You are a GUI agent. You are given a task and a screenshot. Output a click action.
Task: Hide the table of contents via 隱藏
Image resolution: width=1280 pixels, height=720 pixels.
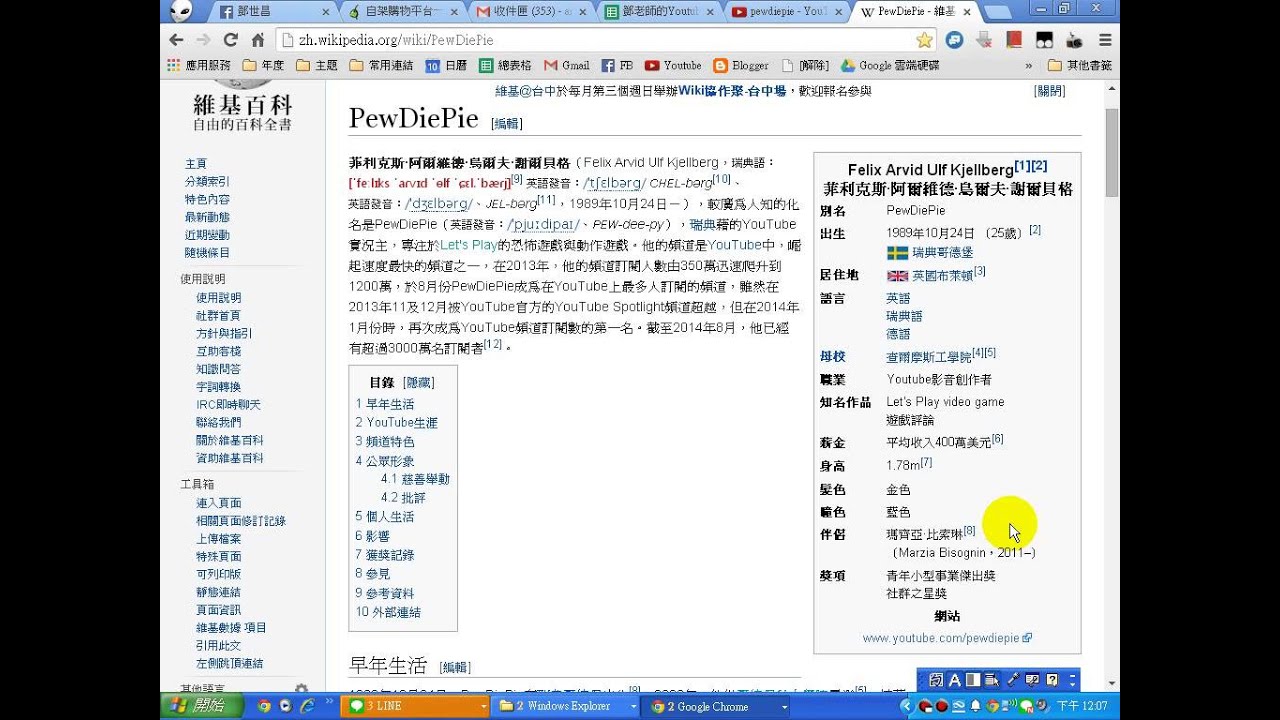pos(419,383)
